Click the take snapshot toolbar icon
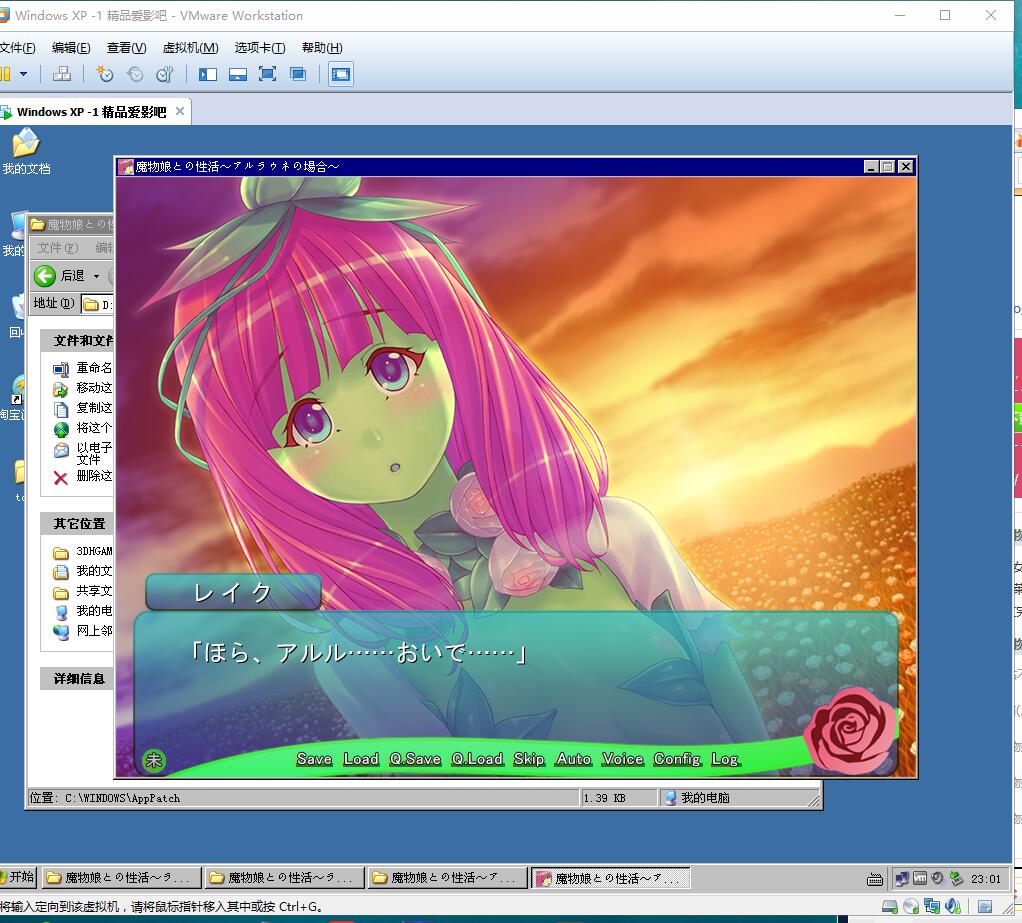 tap(105, 74)
